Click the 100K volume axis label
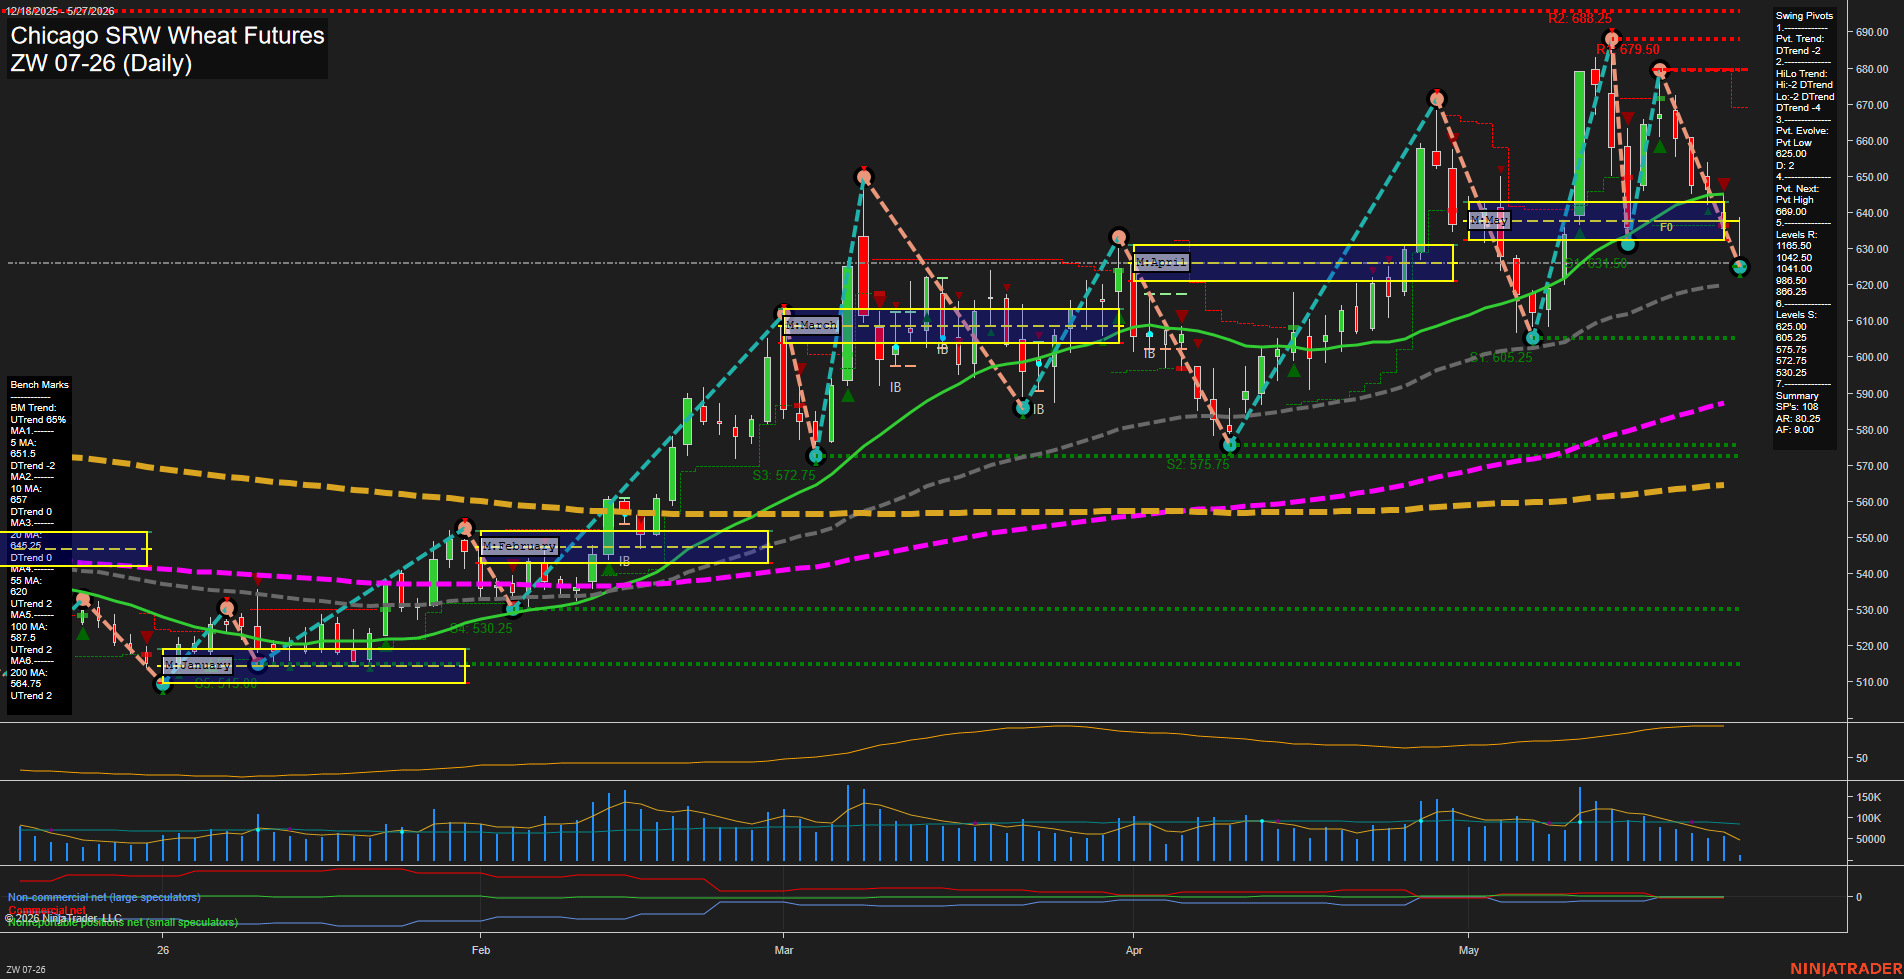The image size is (1904, 979). point(1868,818)
